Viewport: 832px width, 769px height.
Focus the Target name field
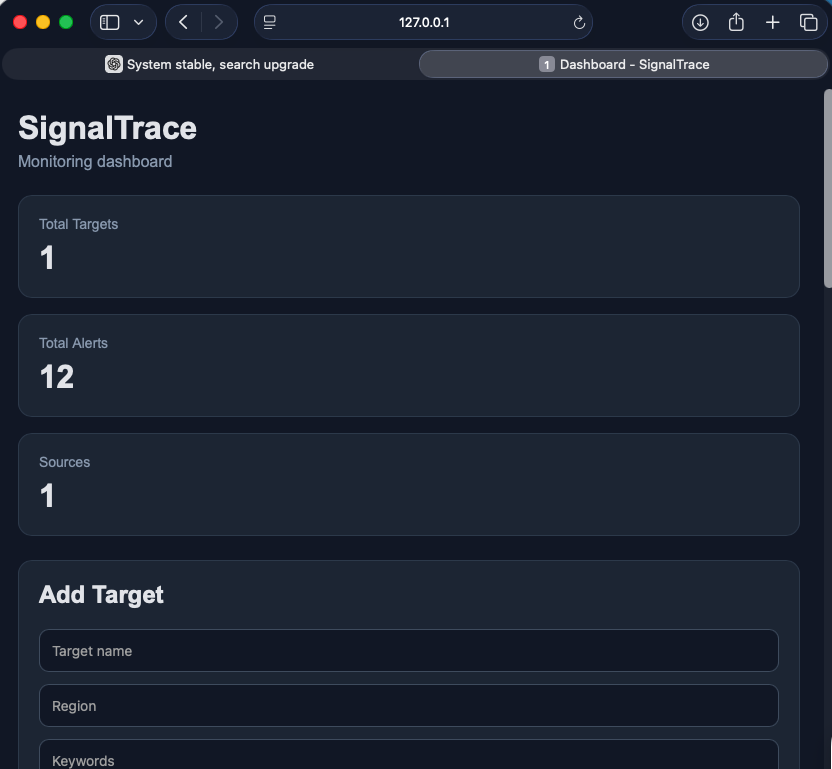coord(409,651)
